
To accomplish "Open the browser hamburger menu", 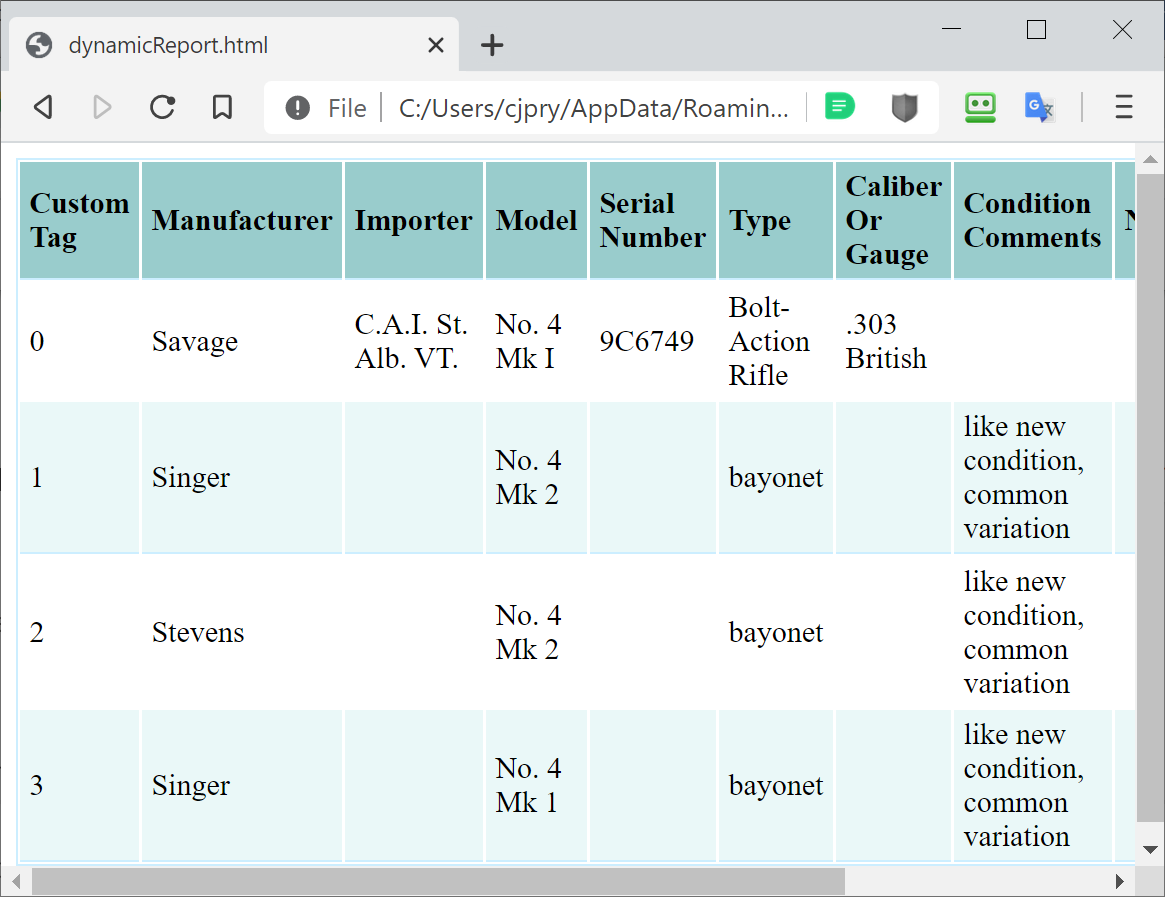I will point(1123,108).
